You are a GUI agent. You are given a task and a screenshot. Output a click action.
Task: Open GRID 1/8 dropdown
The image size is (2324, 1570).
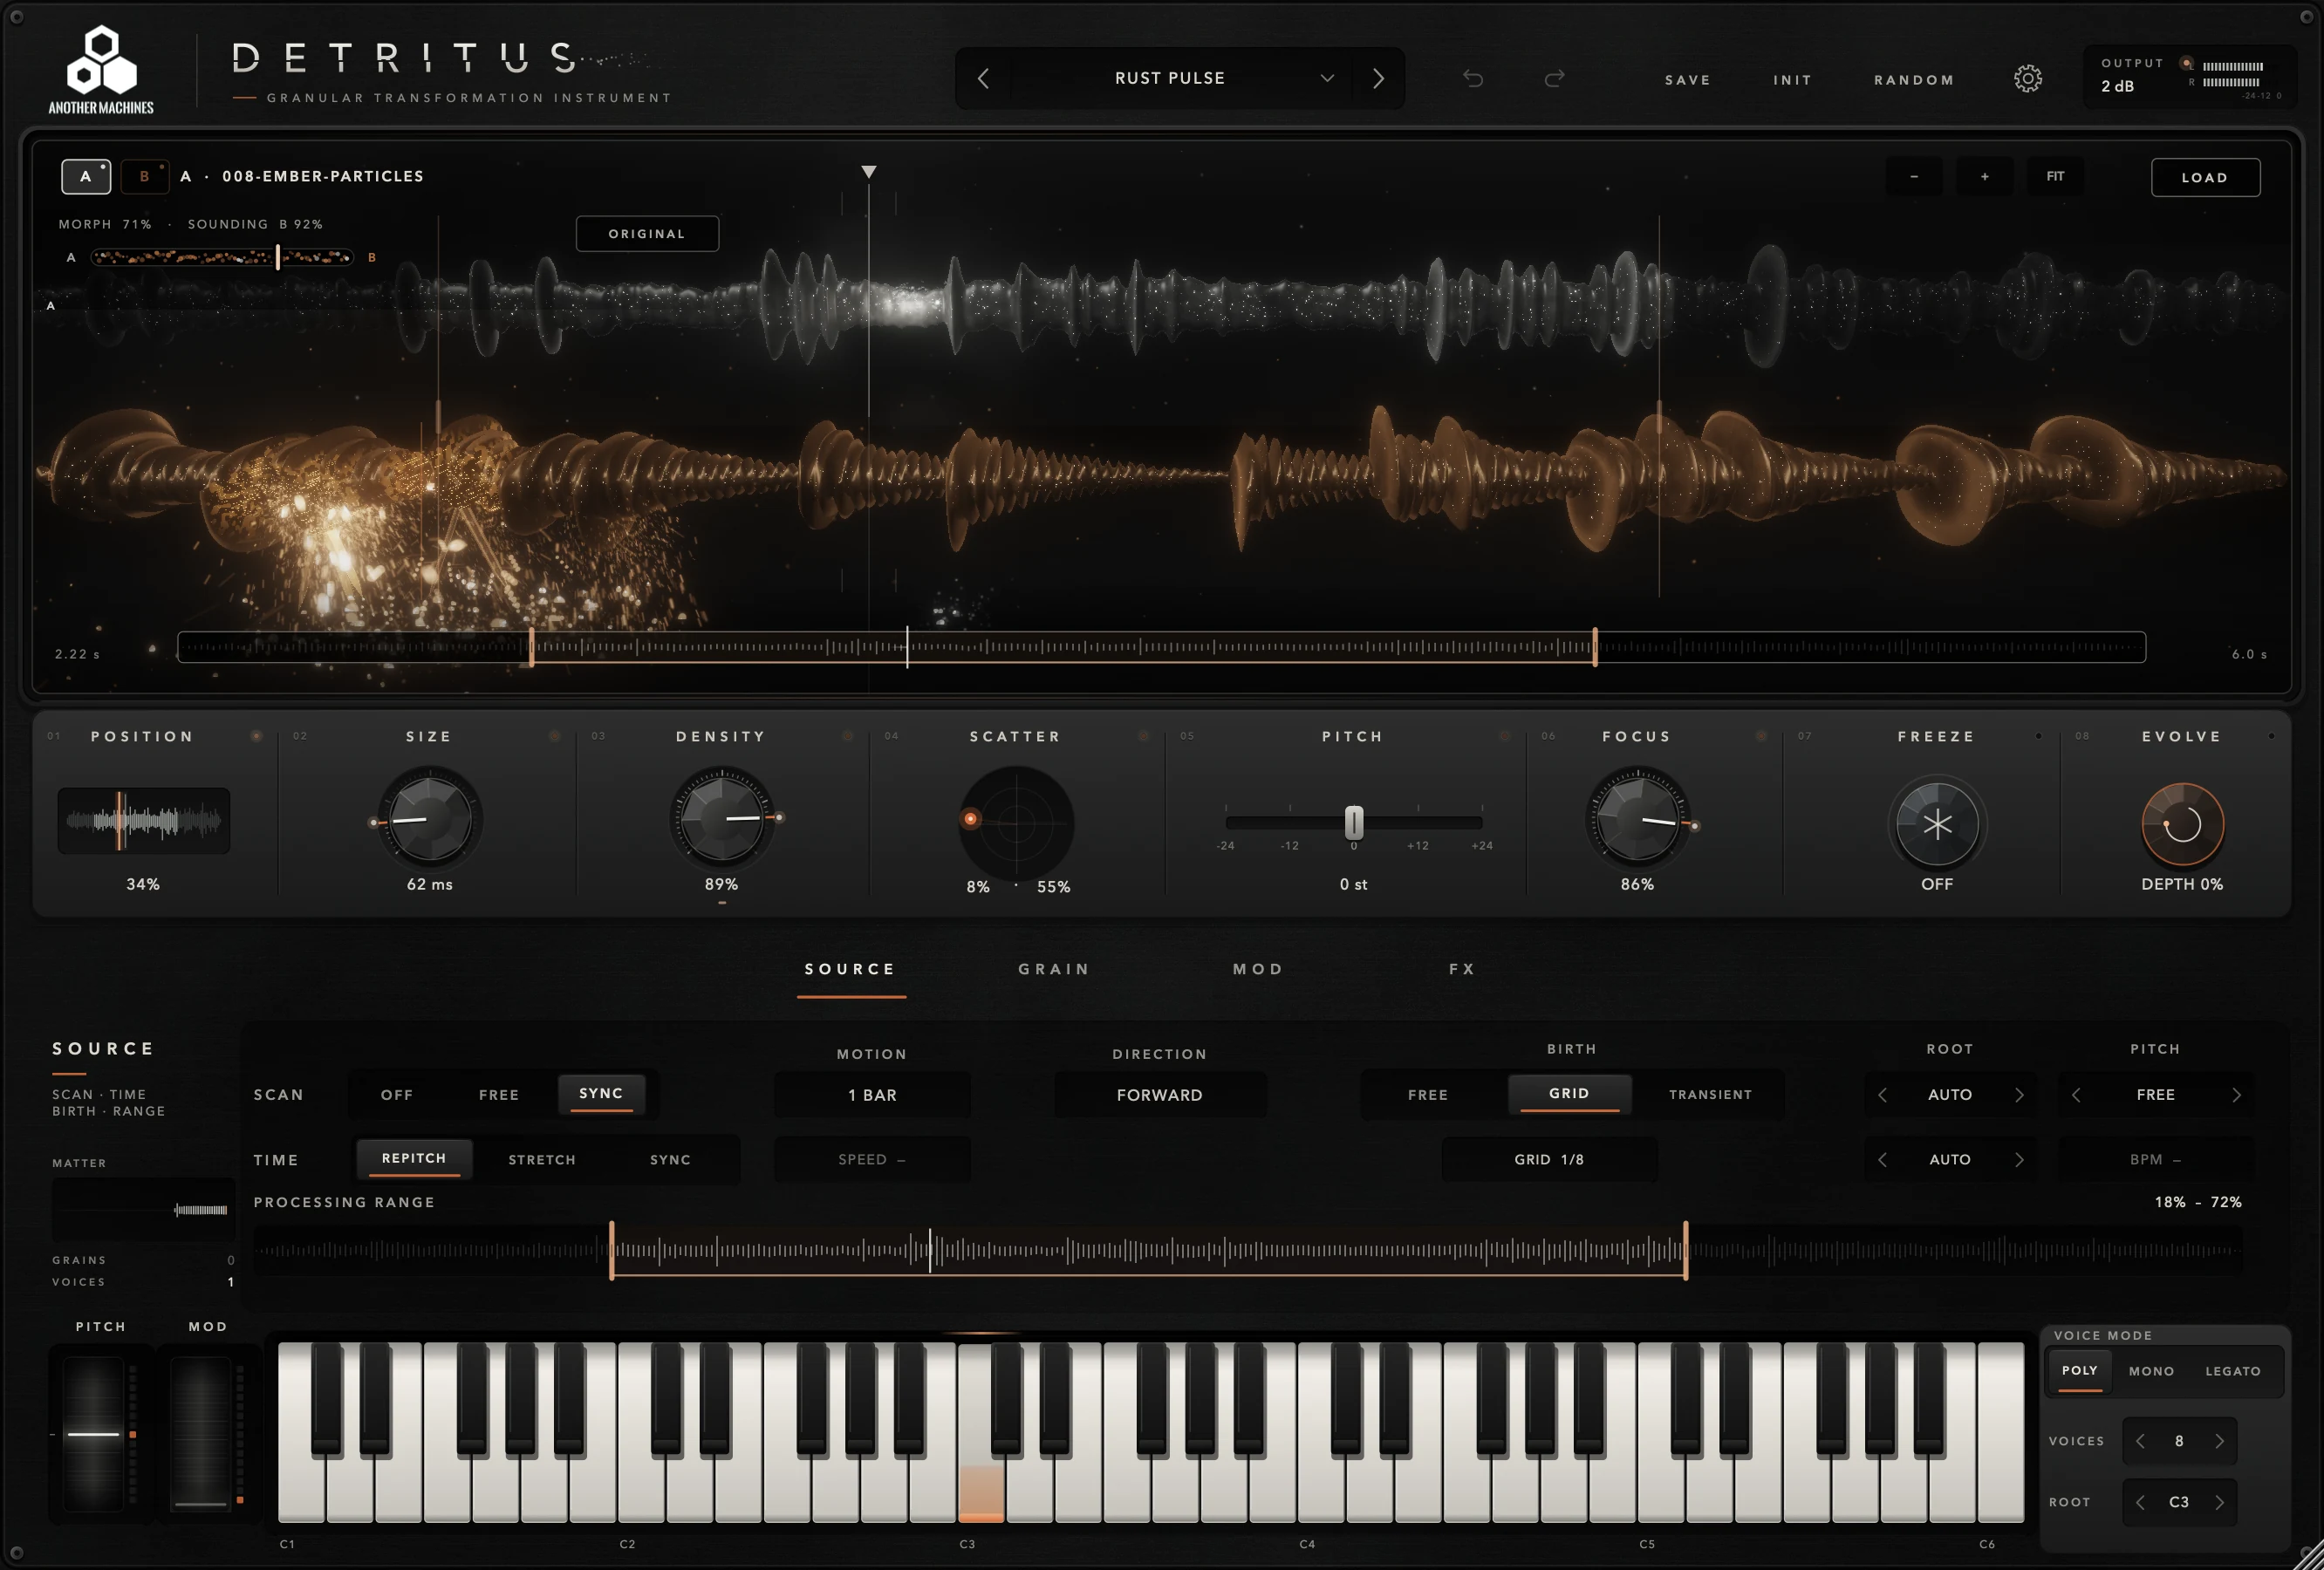click(1549, 1160)
